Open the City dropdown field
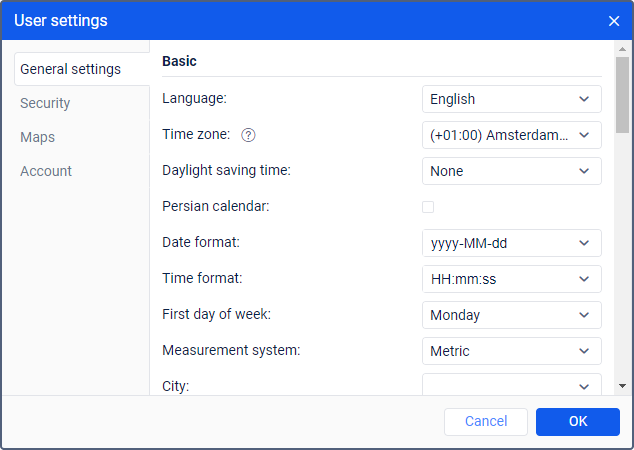 pos(511,385)
